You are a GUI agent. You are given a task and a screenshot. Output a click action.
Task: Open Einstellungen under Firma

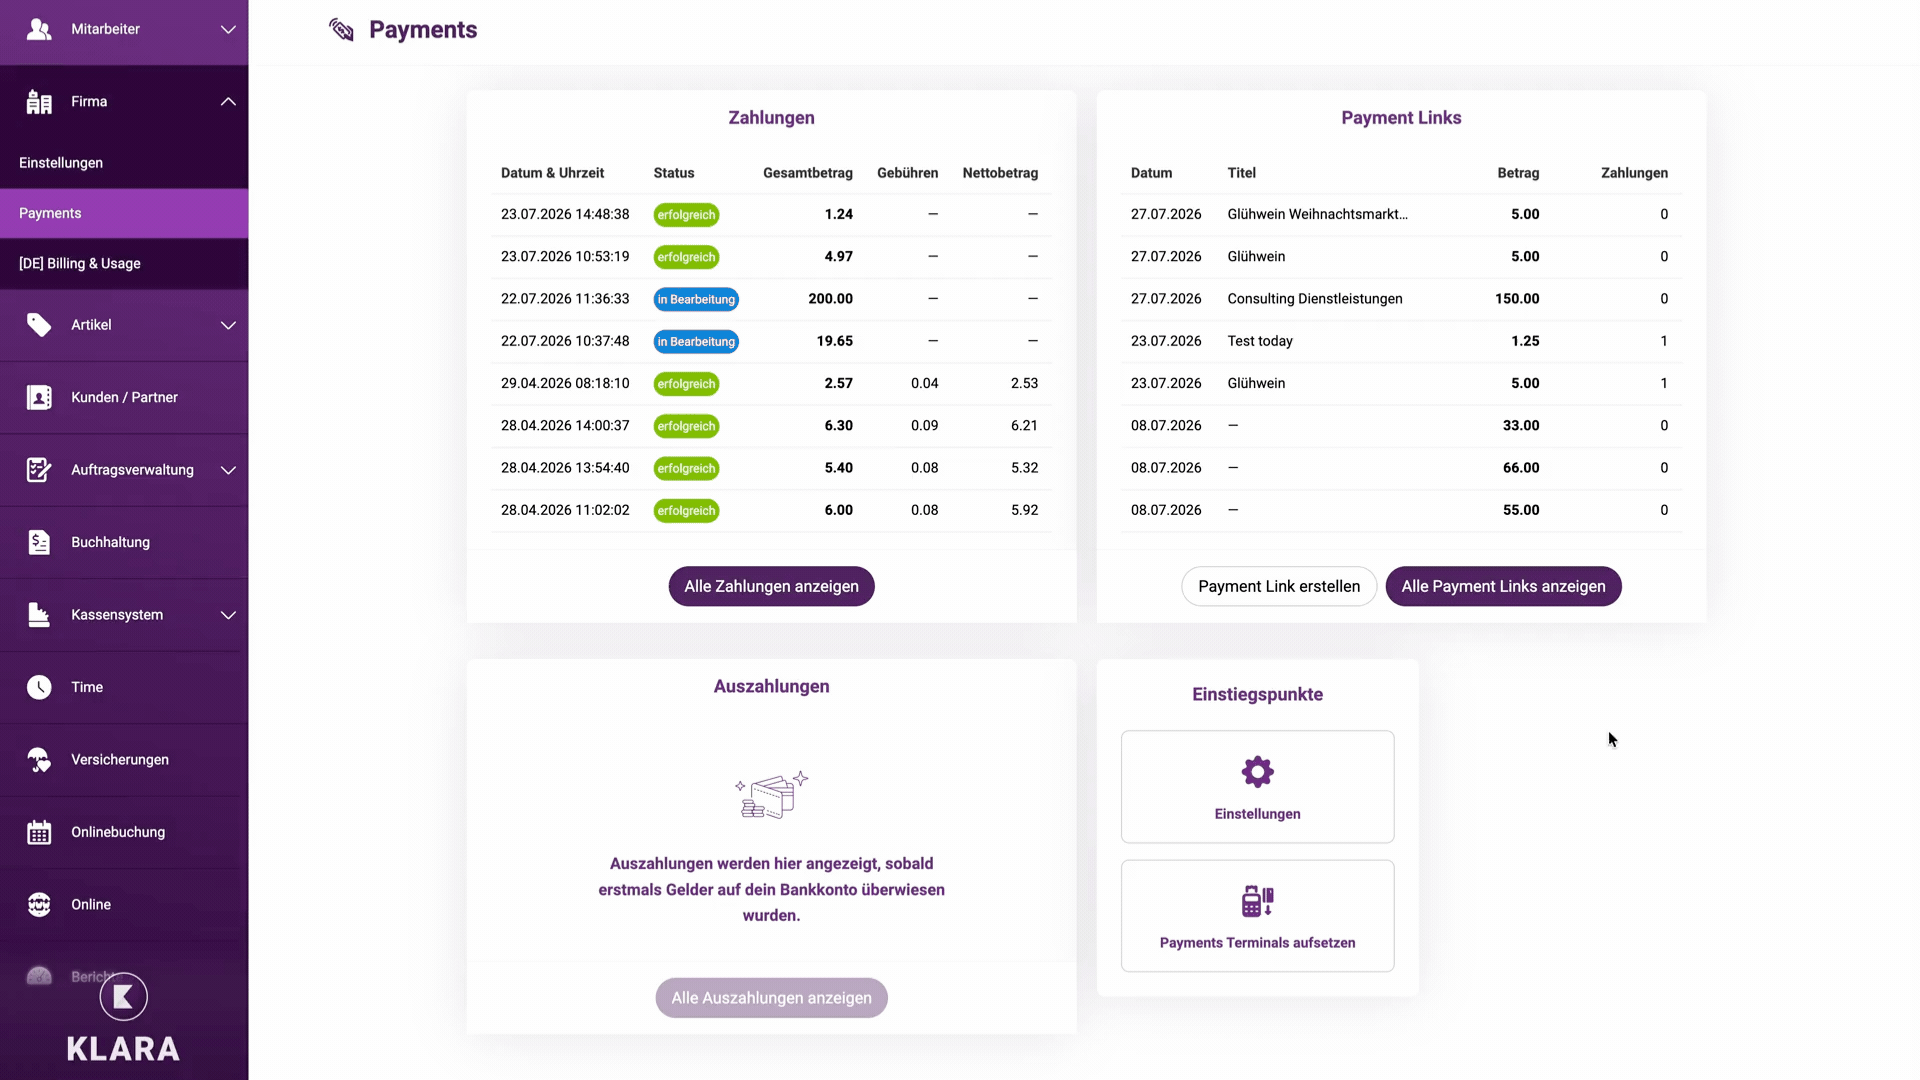click(124, 163)
